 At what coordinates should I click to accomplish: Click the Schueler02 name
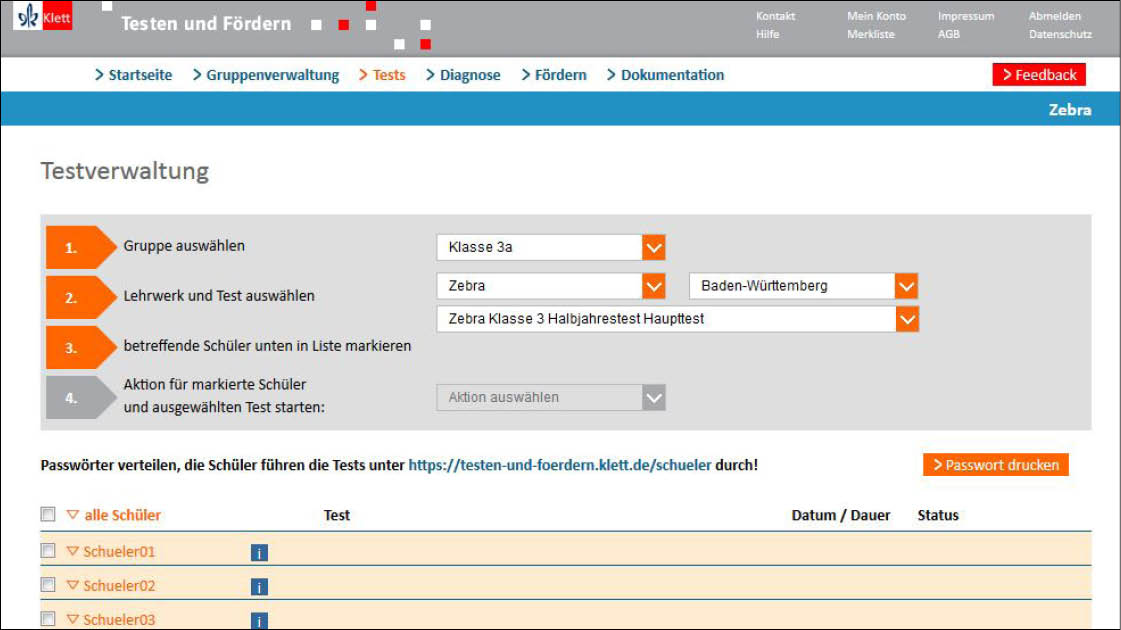[119, 586]
